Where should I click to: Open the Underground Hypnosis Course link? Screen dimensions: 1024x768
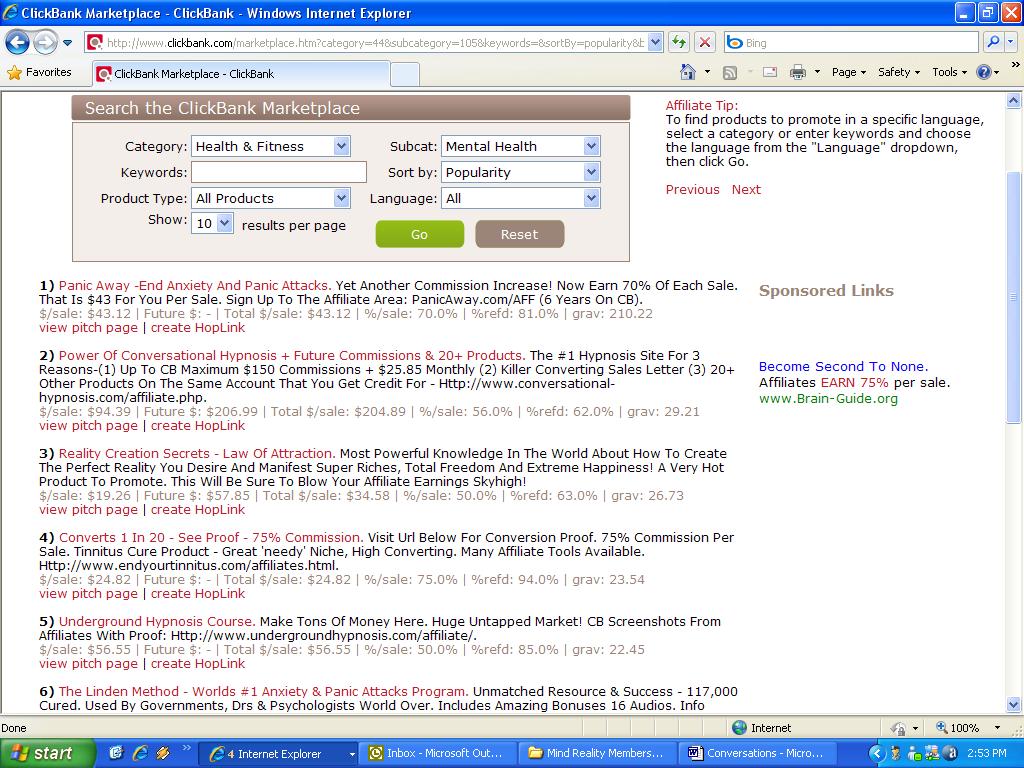coord(157,621)
